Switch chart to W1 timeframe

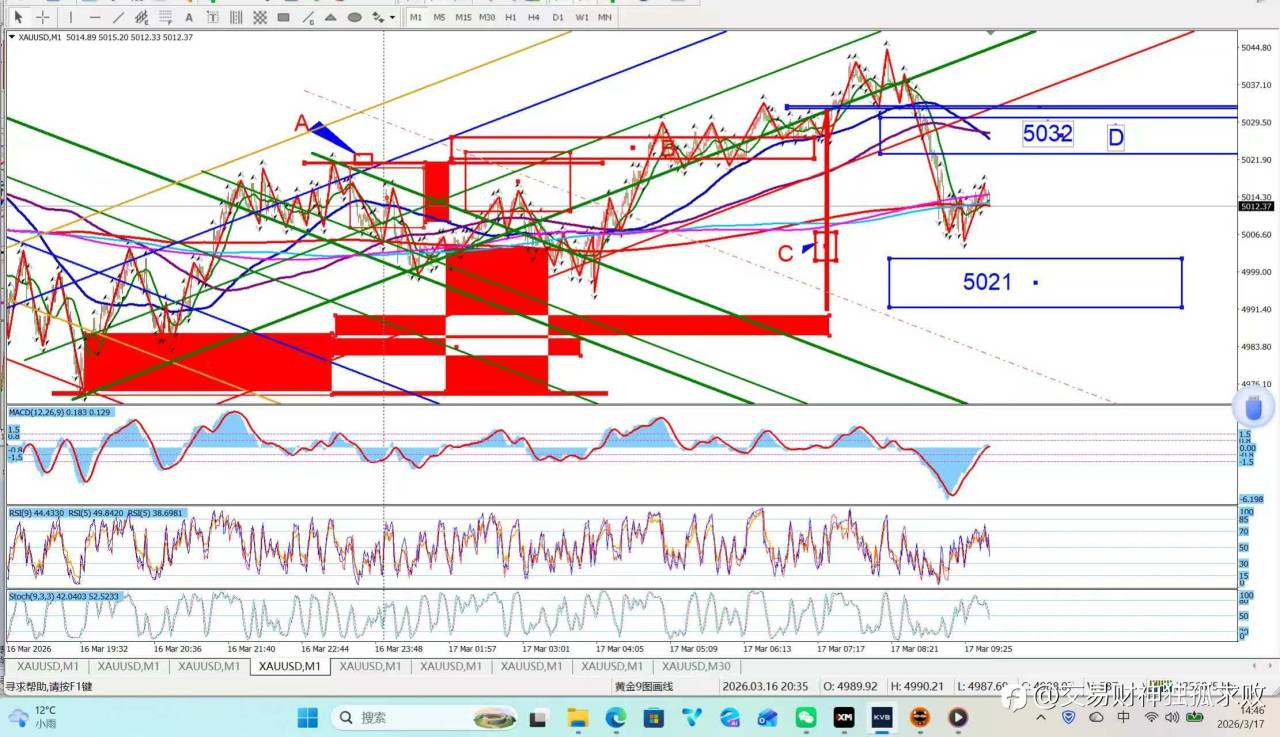(582, 17)
